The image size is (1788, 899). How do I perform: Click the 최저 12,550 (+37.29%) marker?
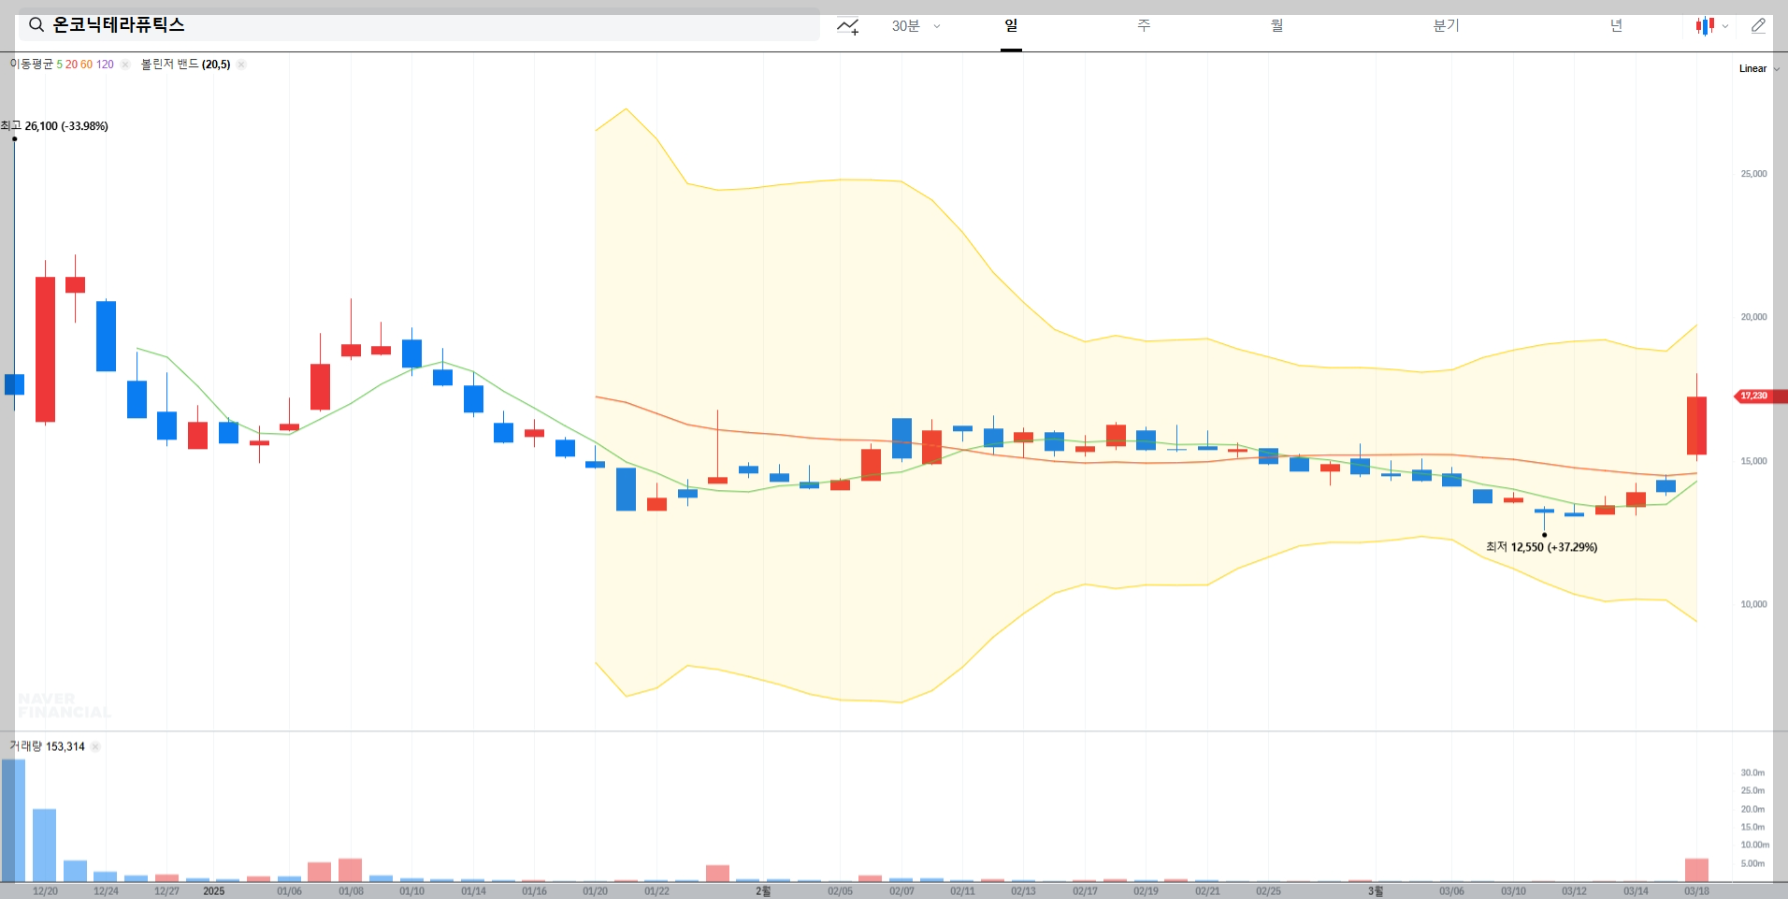(1541, 547)
